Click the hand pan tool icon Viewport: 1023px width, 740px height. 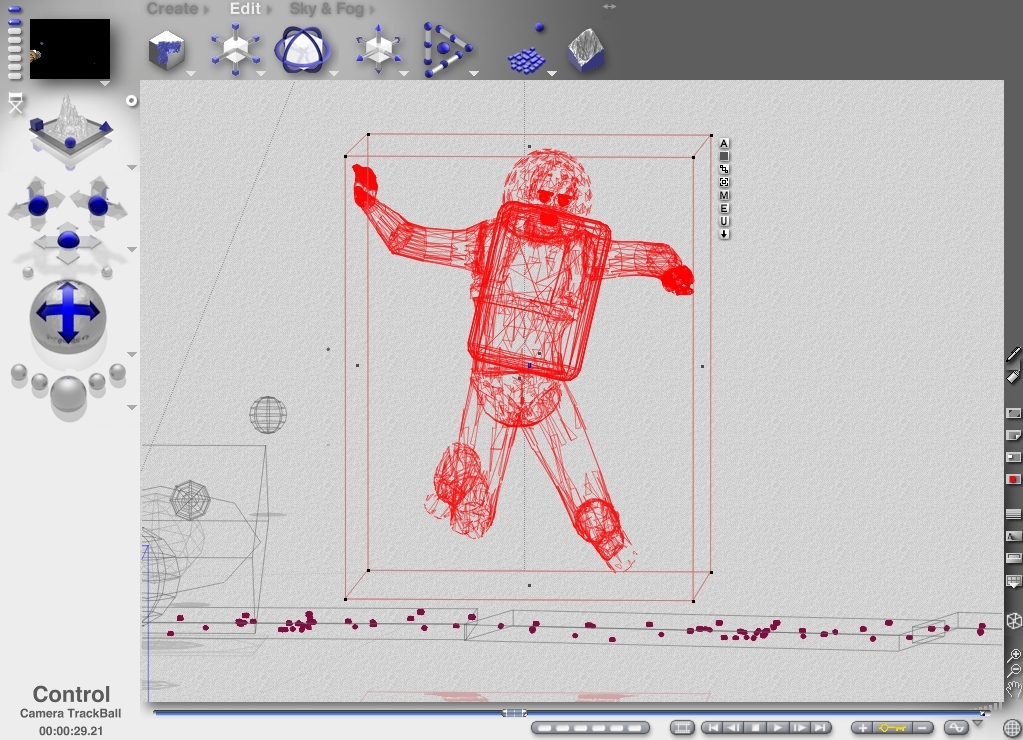(x=1014, y=687)
